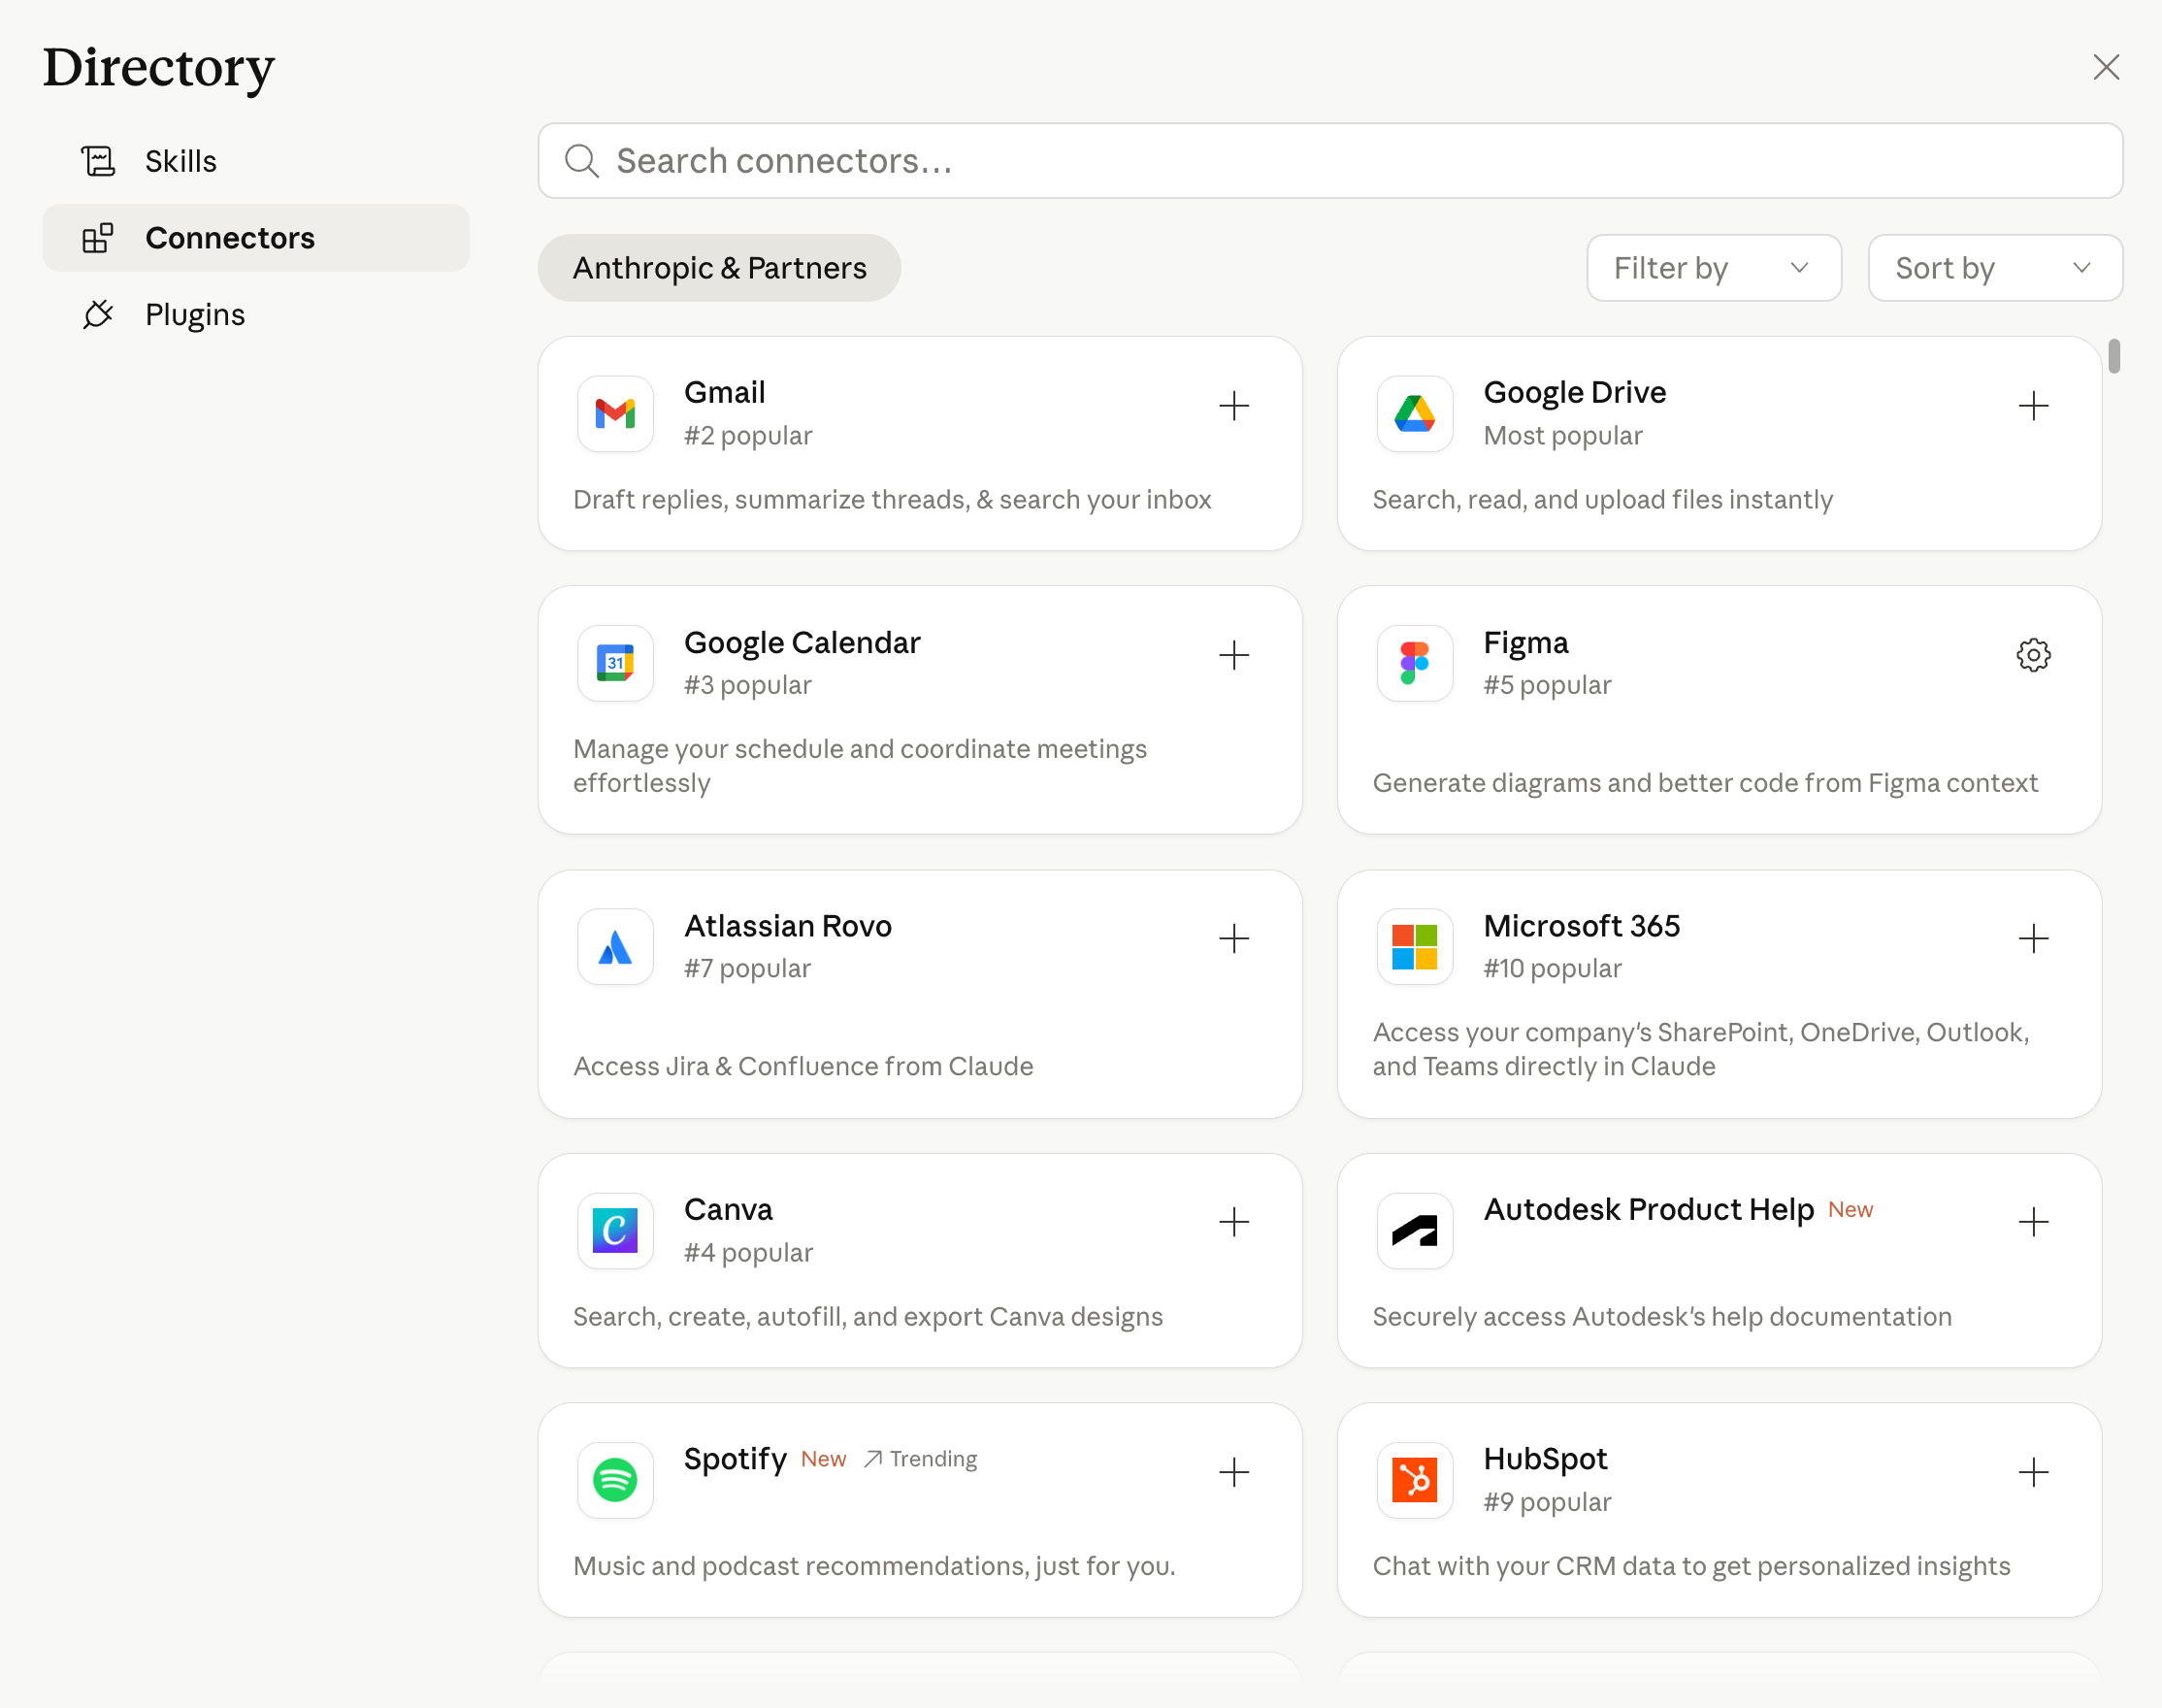This screenshot has height=1708, width=2162.
Task: Click Canva's "#4 popular" label
Action: point(748,1253)
